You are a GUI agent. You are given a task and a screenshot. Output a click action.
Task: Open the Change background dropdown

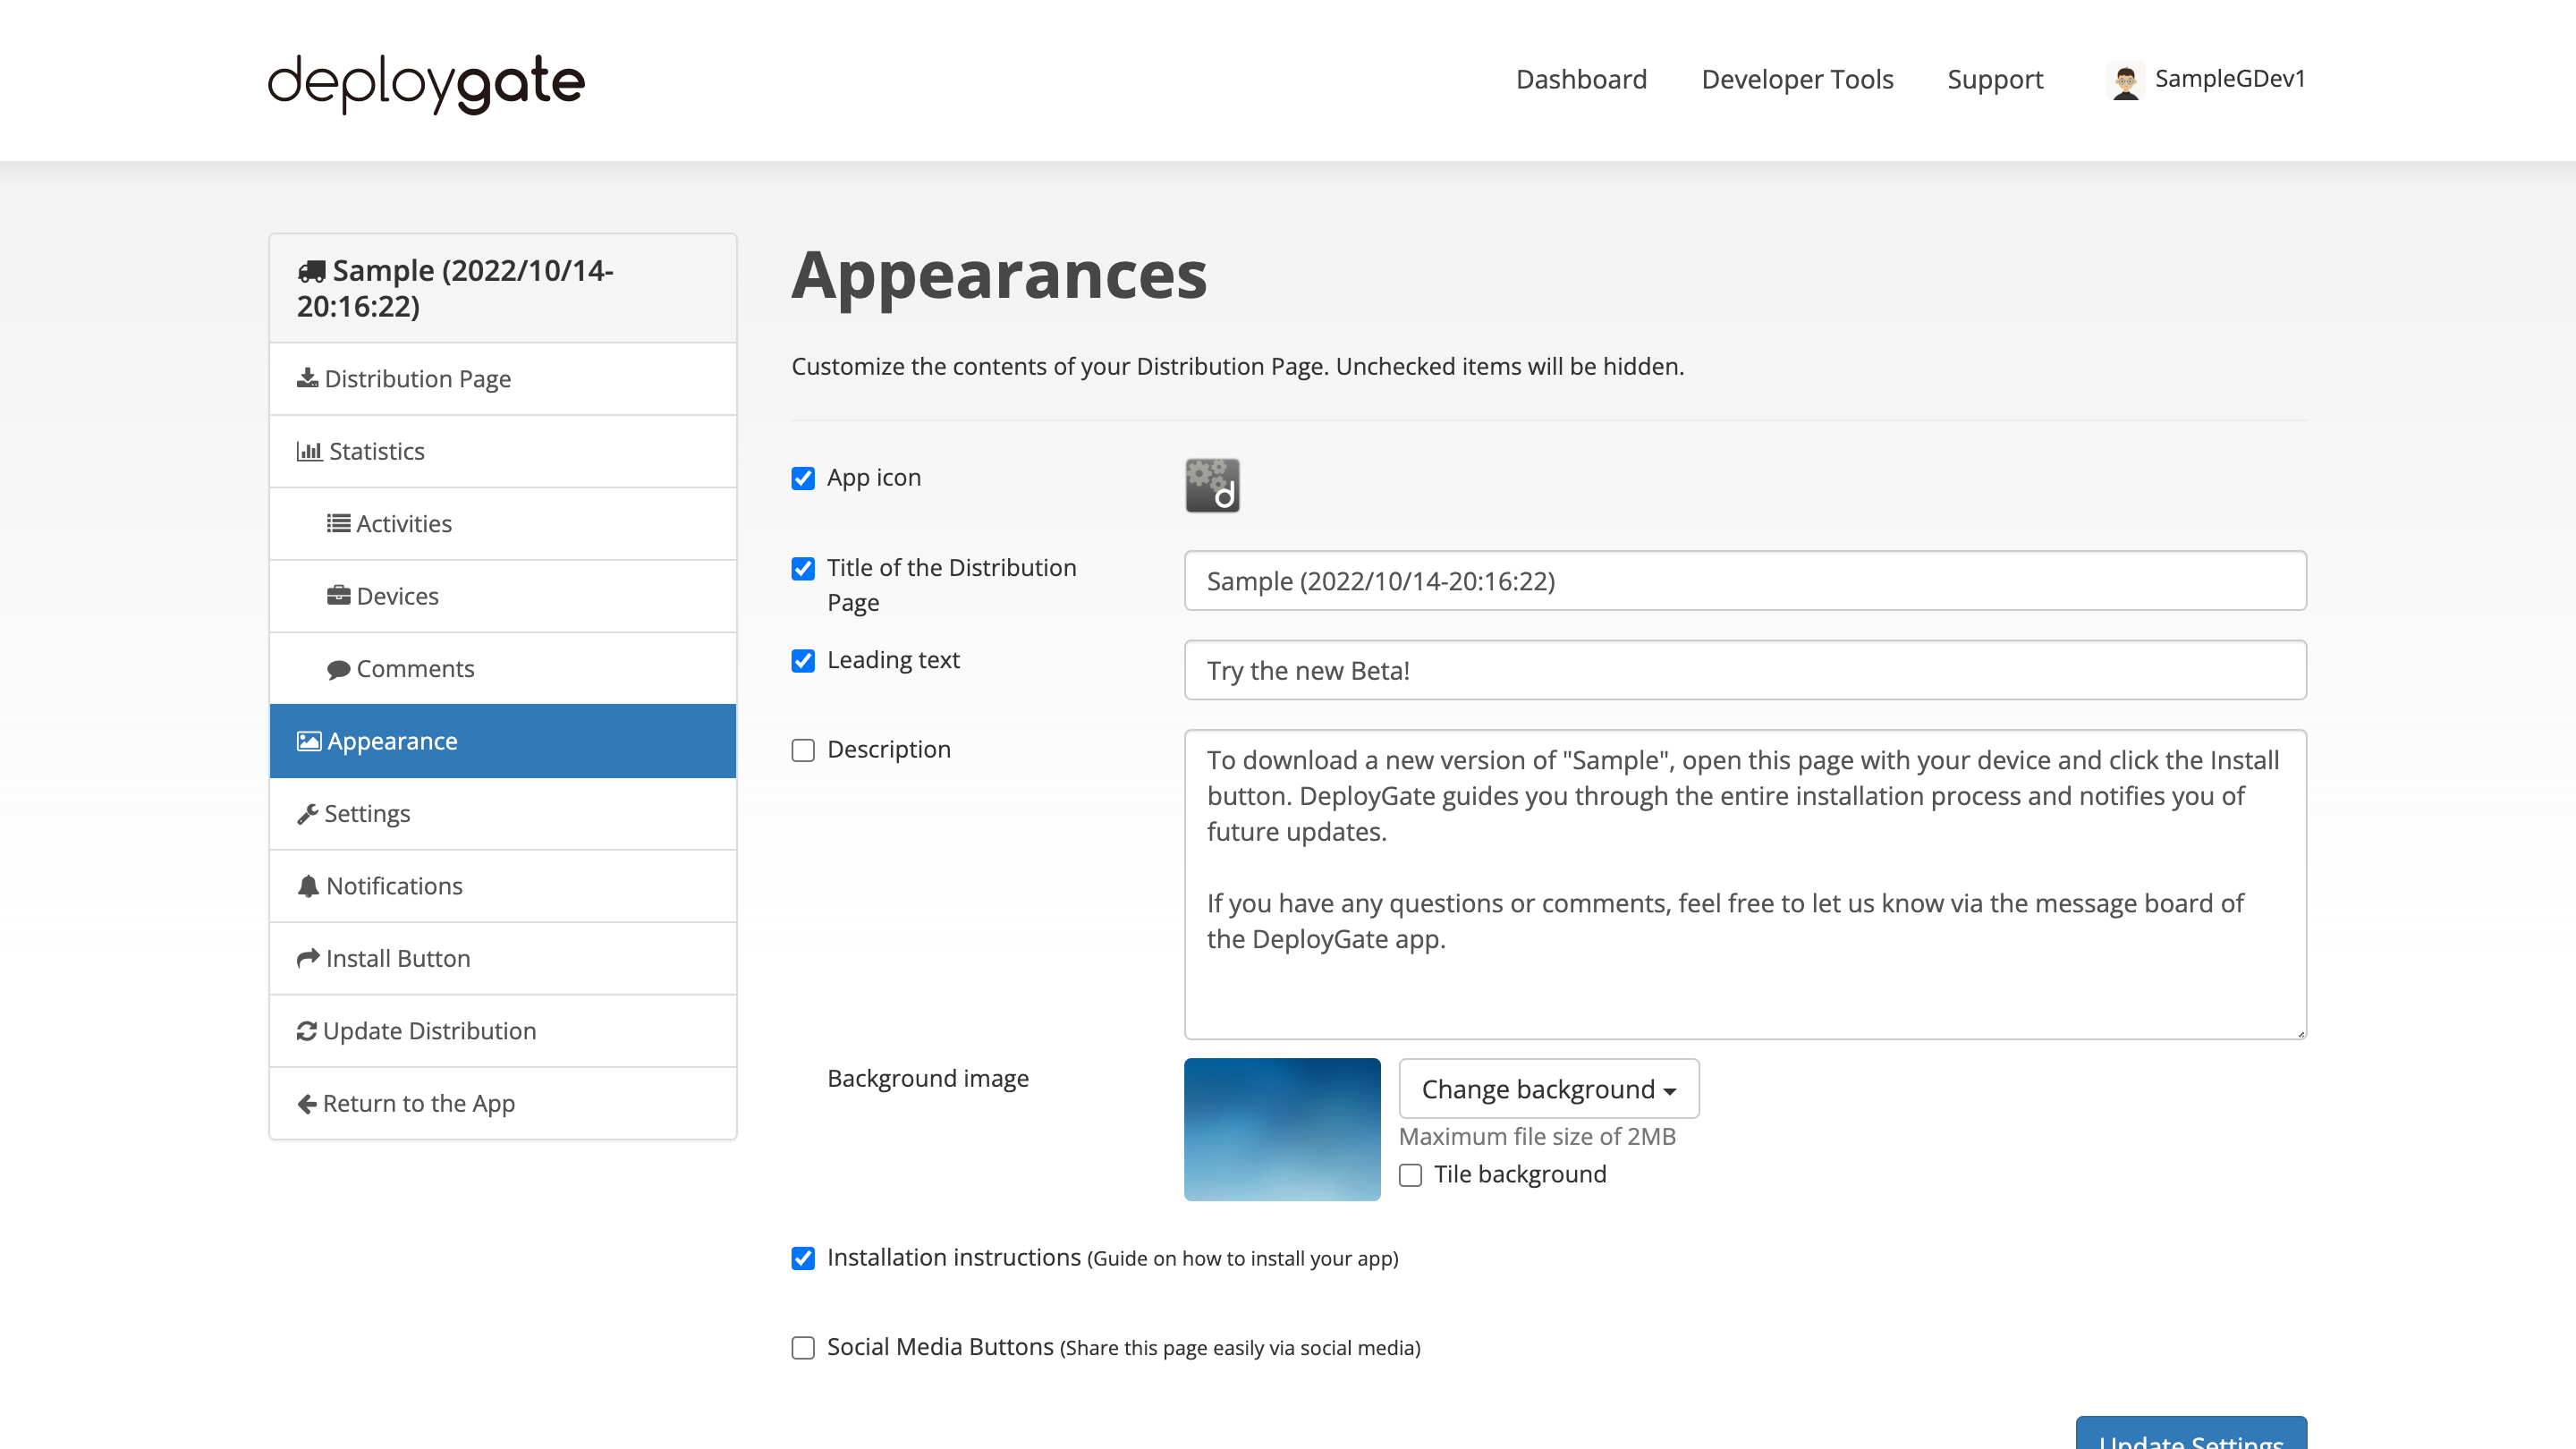(1548, 1089)
